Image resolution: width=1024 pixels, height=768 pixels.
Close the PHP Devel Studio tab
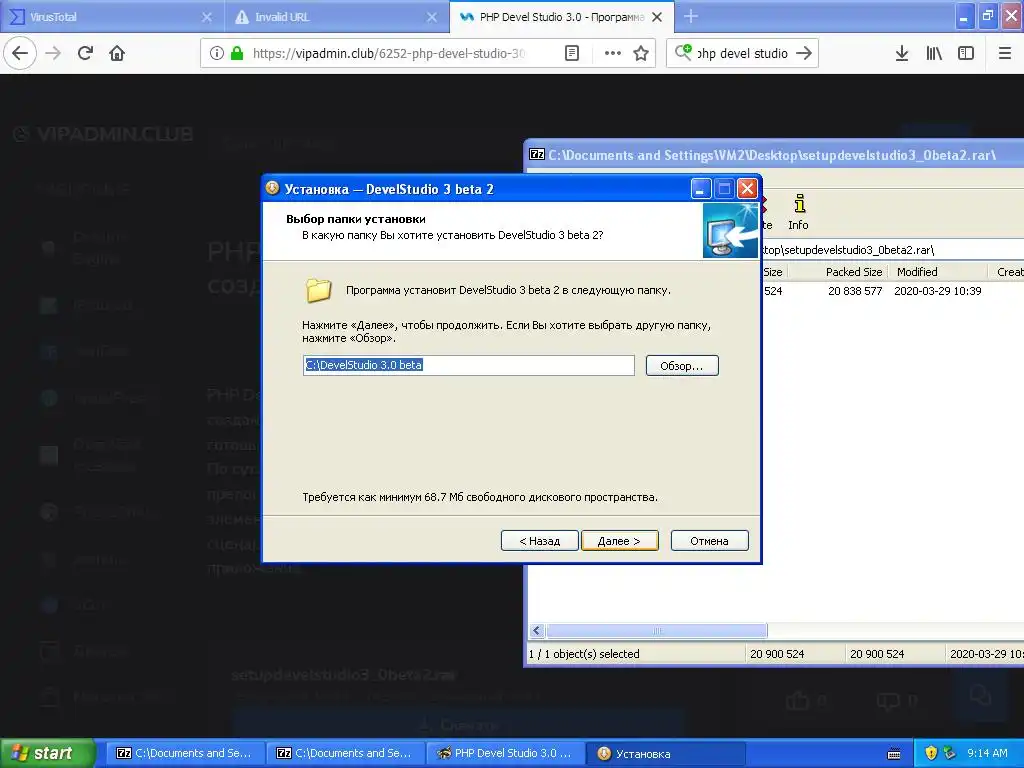[657, 17]
